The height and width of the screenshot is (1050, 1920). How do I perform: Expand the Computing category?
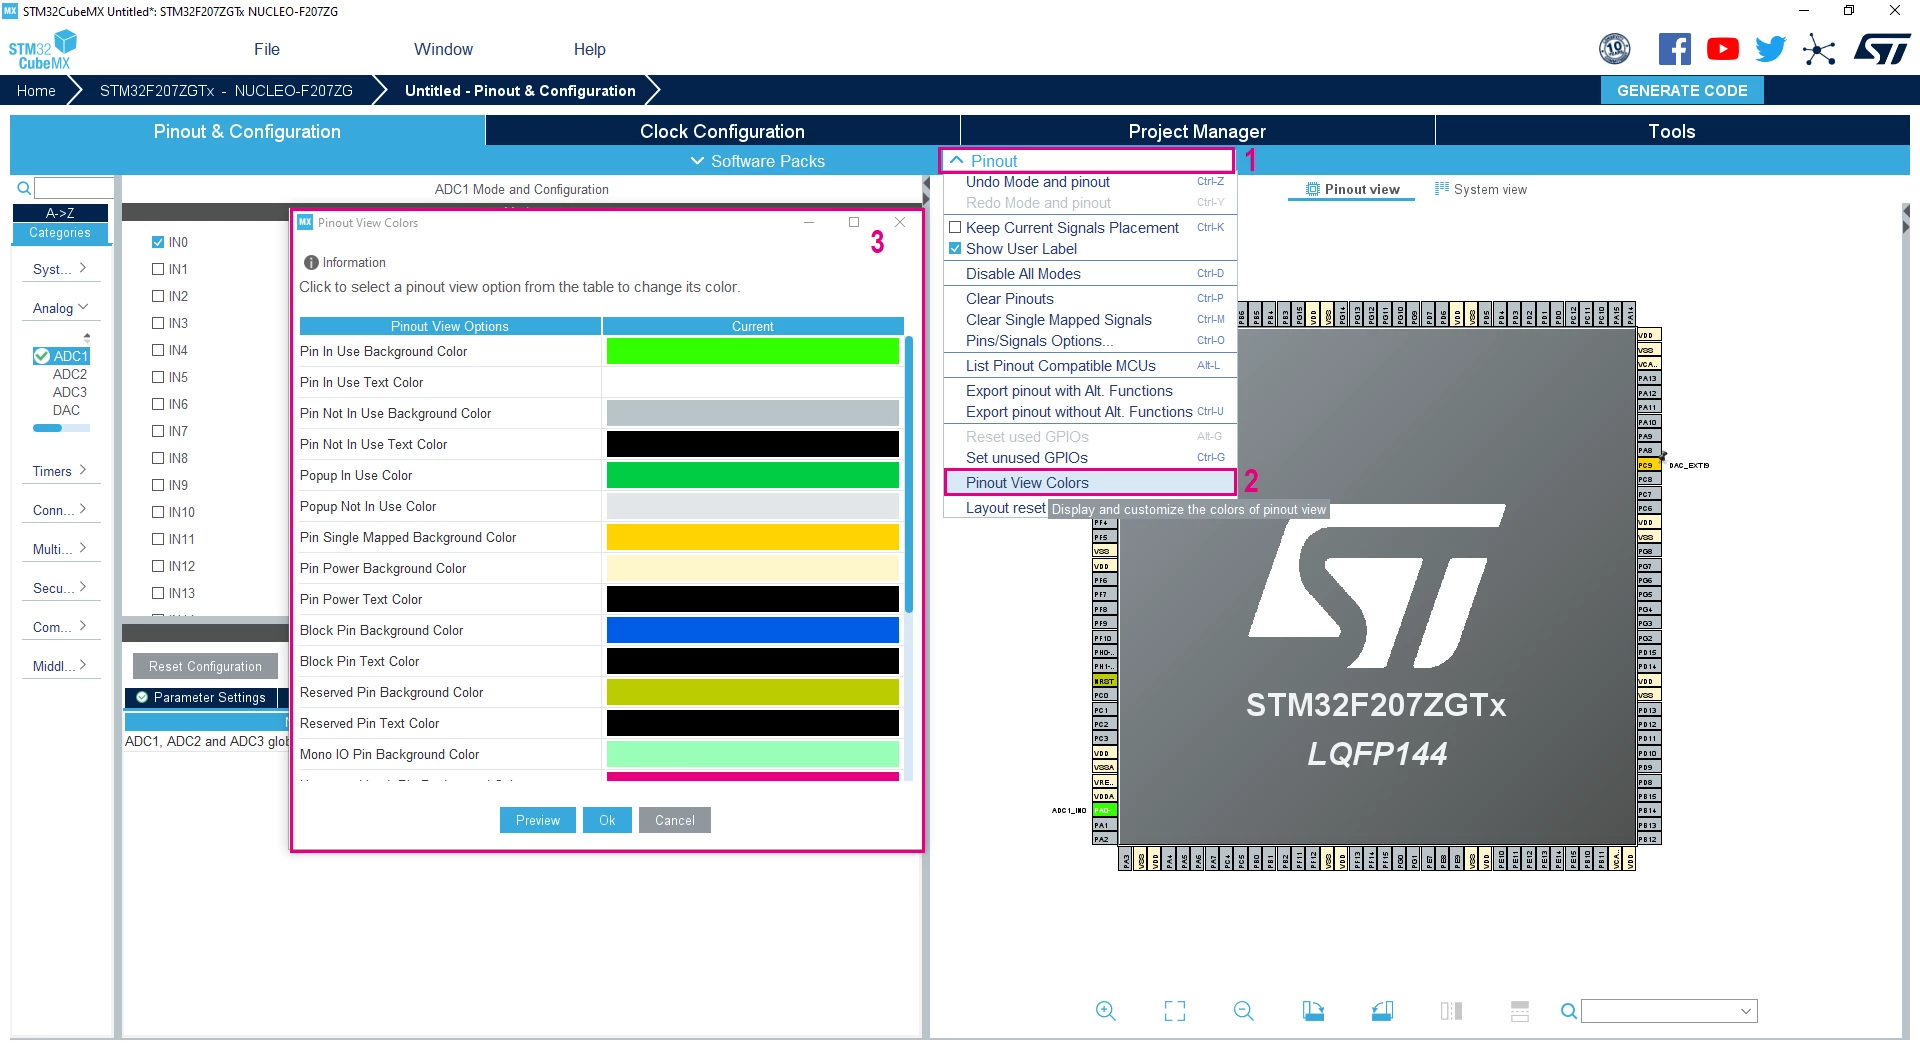click(59, 627)
